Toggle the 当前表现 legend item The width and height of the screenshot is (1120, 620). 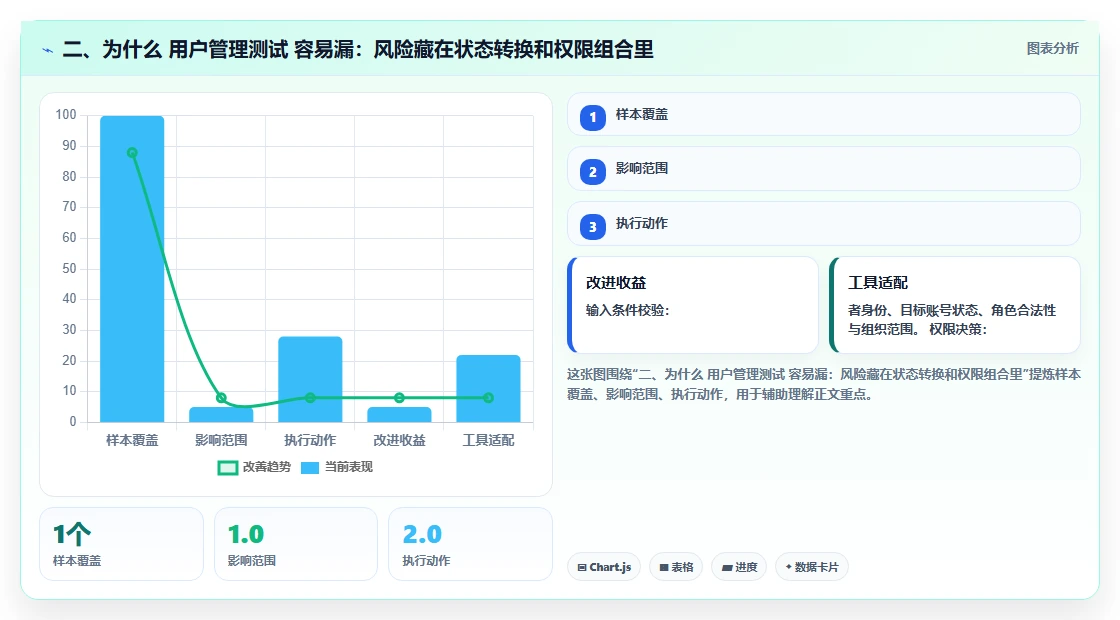(x=336, y=467)
